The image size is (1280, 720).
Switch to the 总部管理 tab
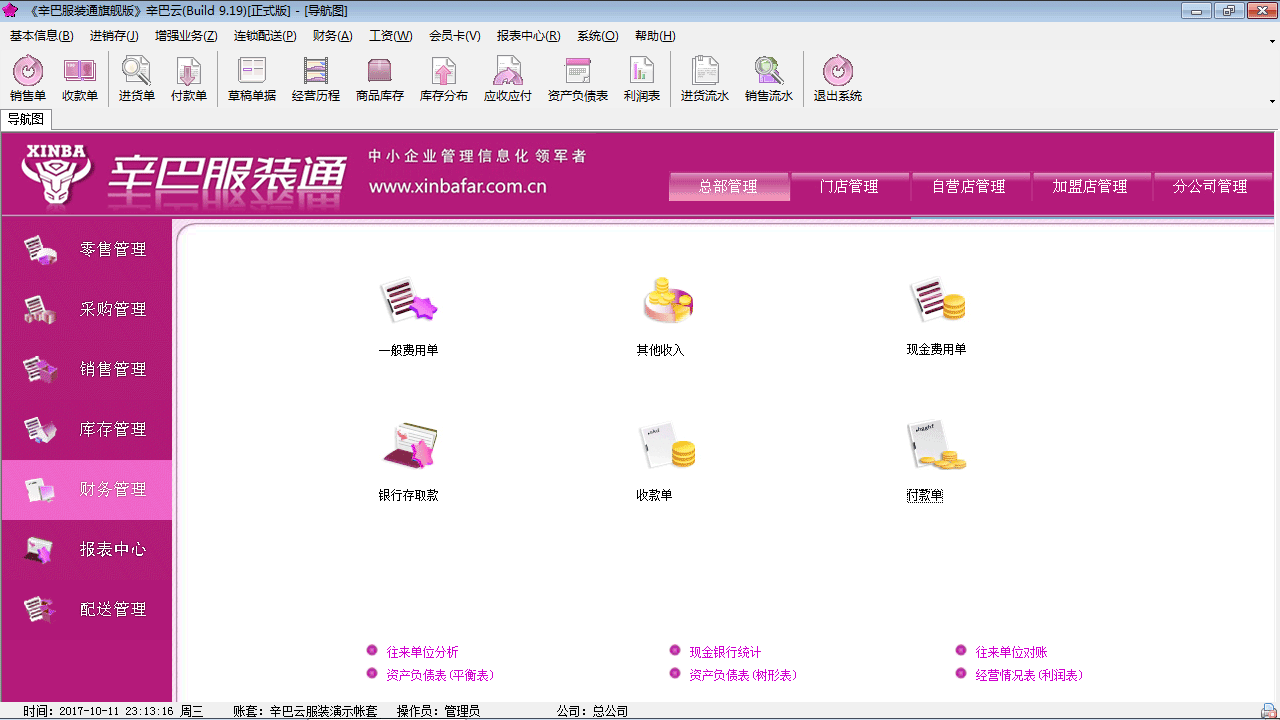click(x=729, y=186)
